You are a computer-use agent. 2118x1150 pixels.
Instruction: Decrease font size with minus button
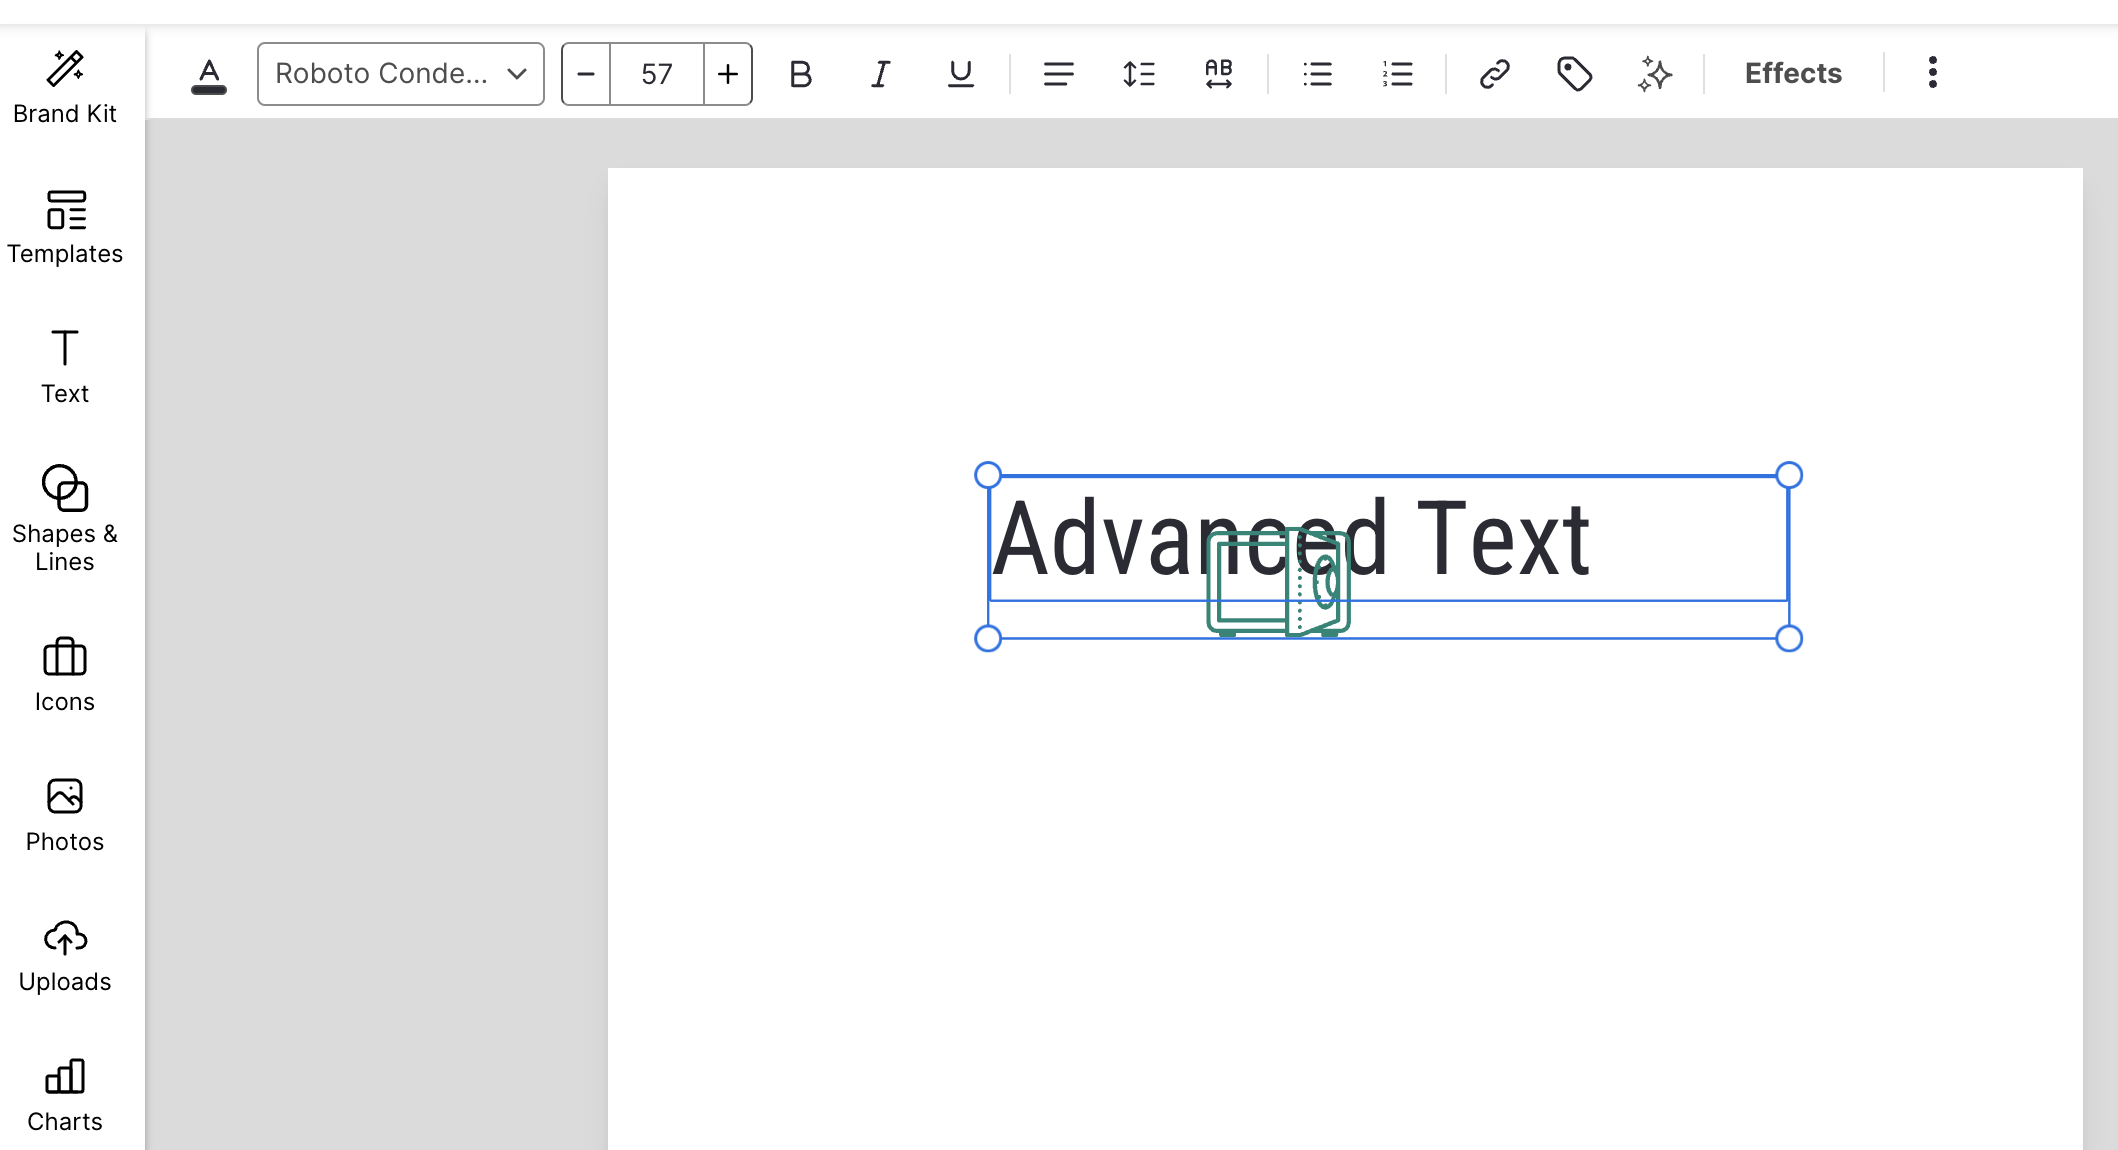pos(587,74)
